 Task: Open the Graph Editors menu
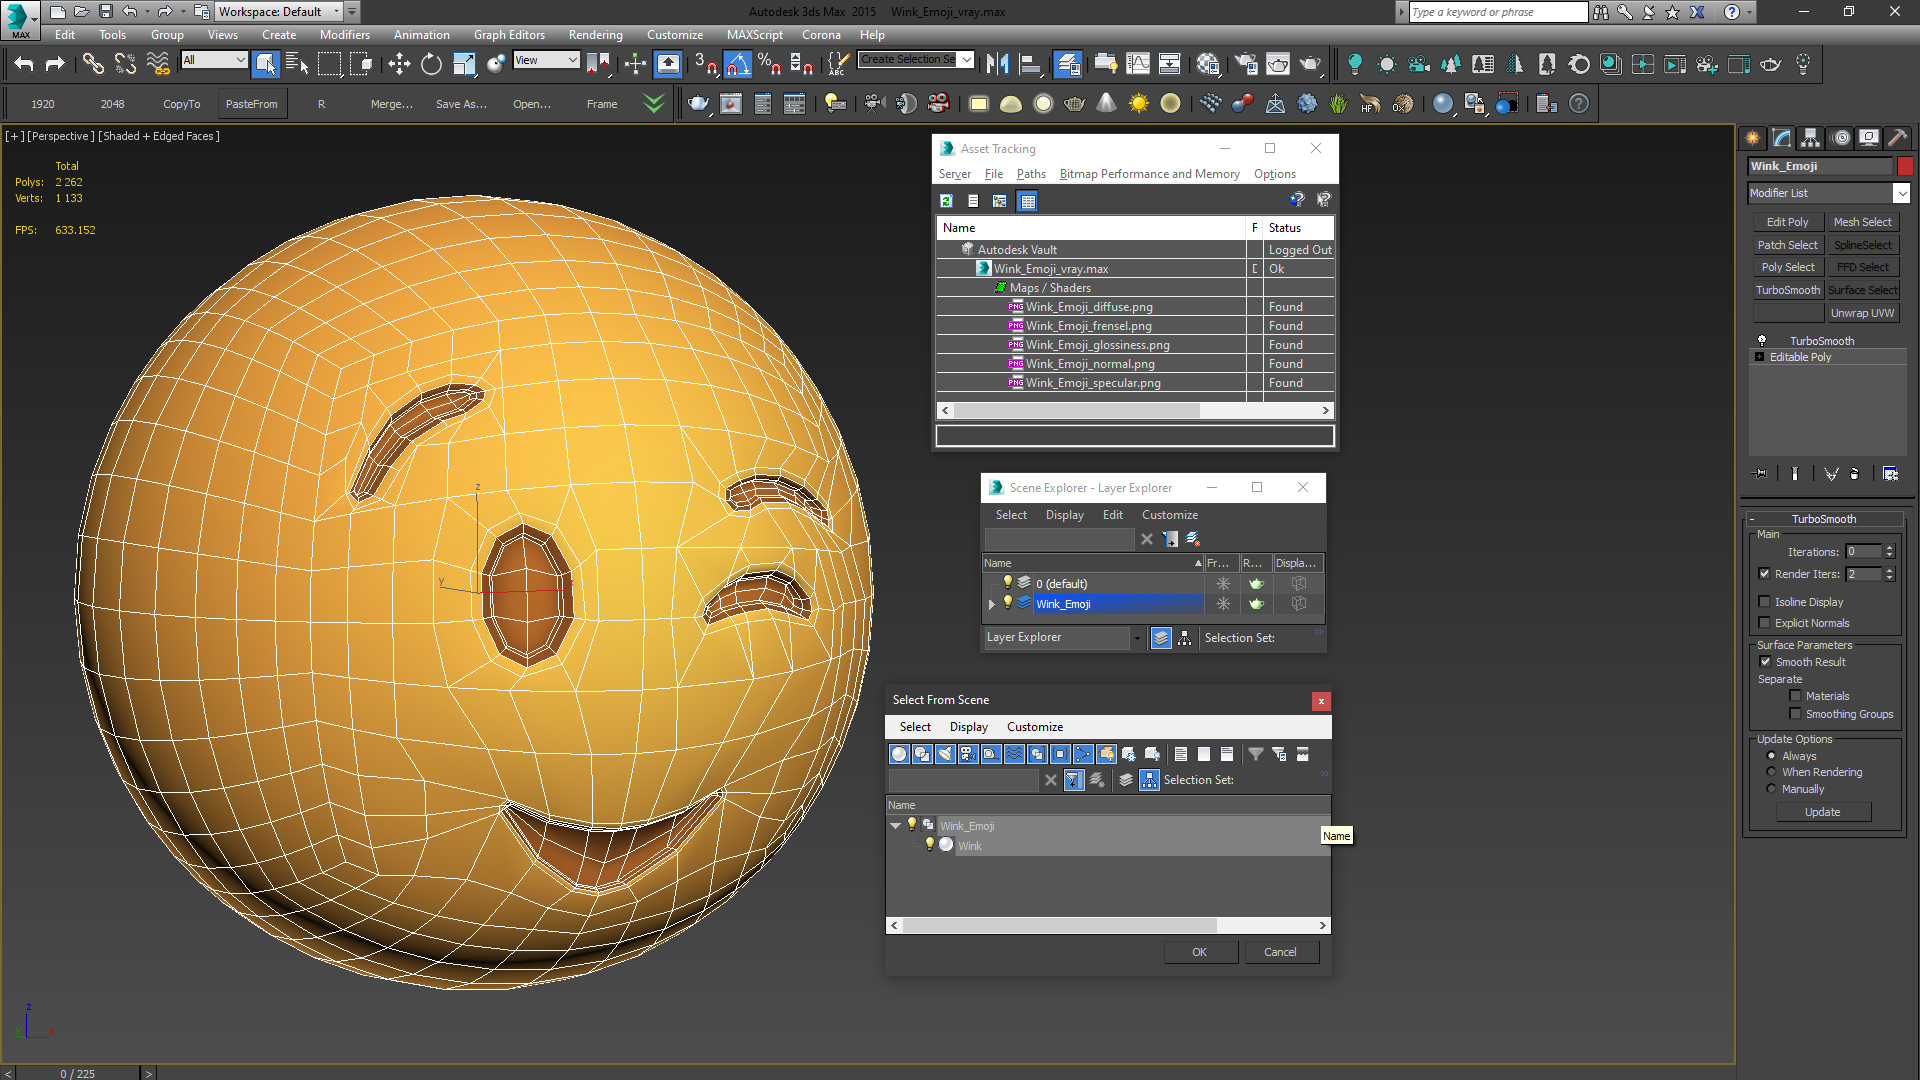pos(509,34)
